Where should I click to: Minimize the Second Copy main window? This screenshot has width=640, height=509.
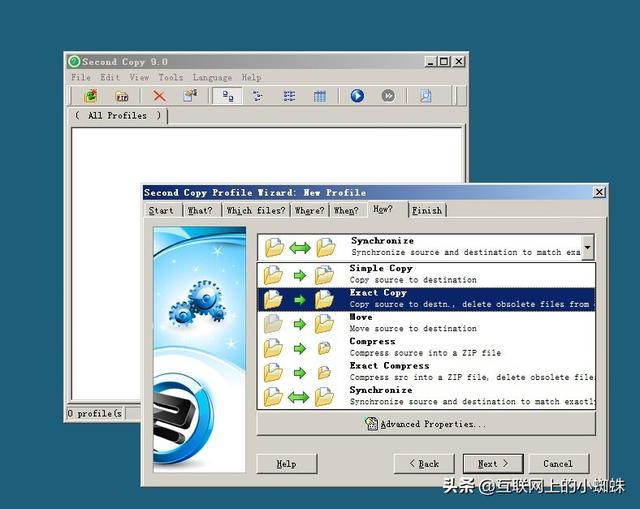tap(431, 62)
